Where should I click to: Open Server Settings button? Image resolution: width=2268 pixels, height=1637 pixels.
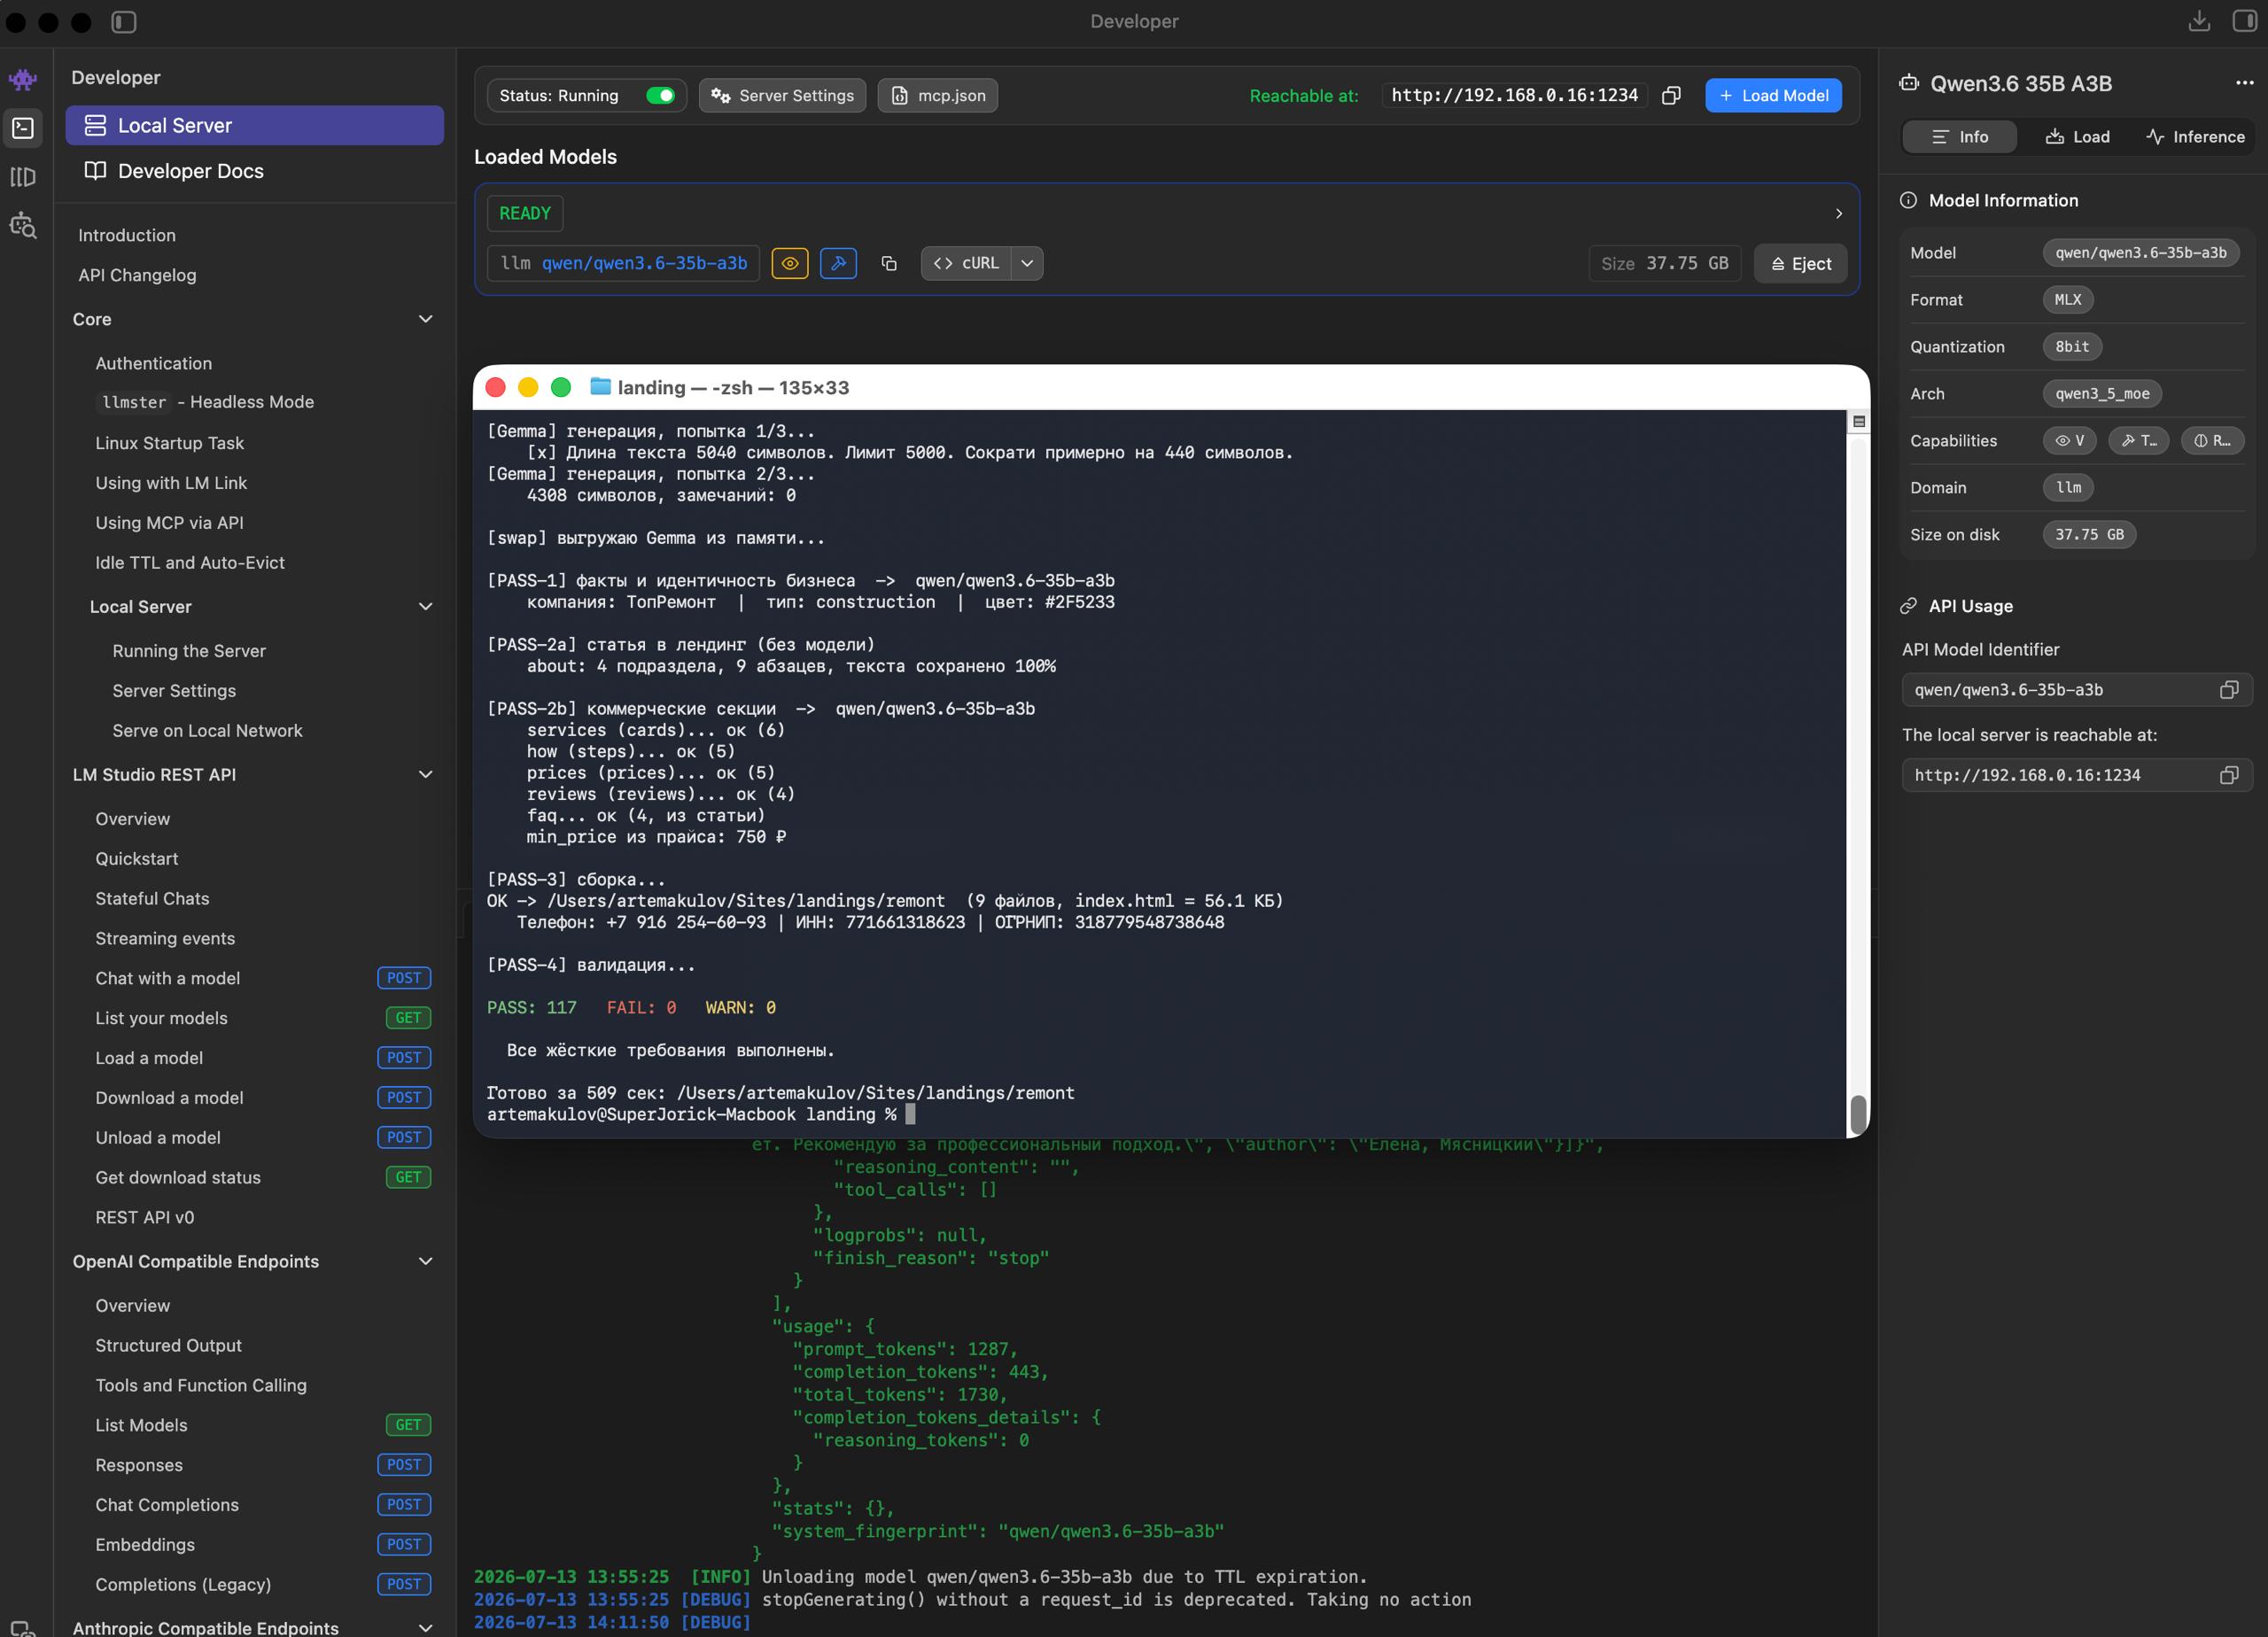click(x=782, y=96)
